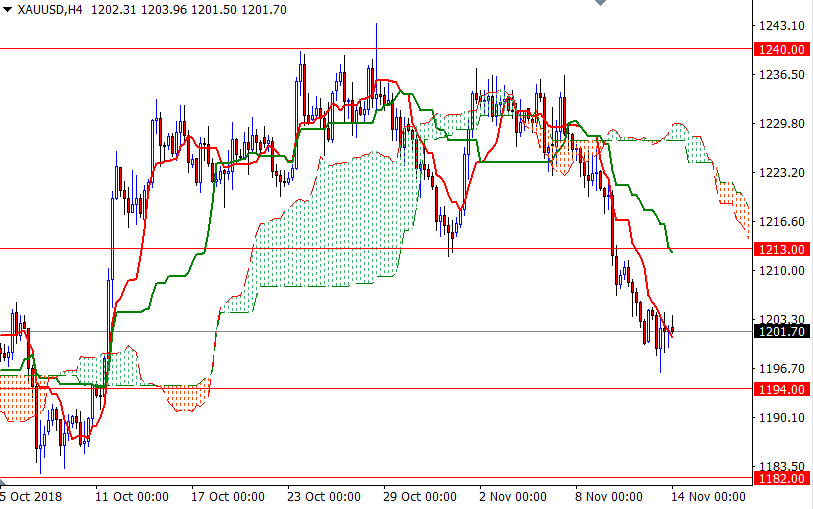This screenshot has height=509, width=813.
Task: Click the black 1201.70 current price tag
Action: click(x=781, y=332)
